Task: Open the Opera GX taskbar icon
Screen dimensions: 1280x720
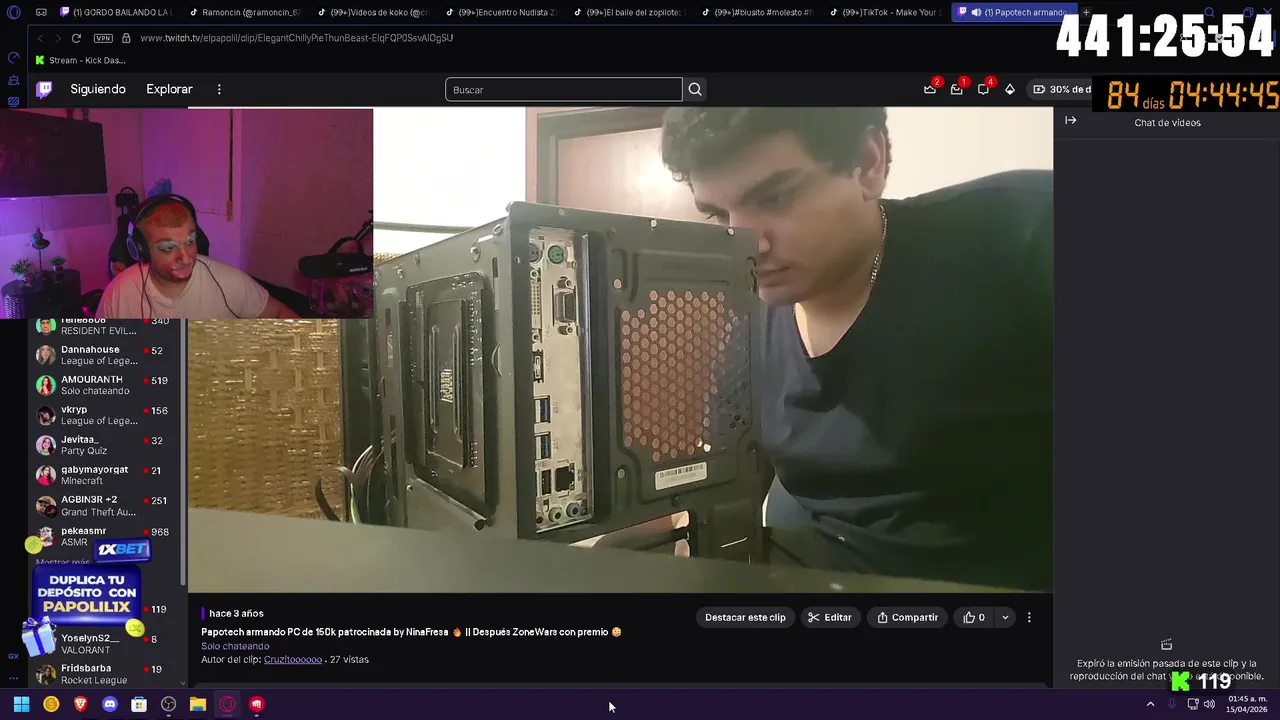Action: (x=228, y=704)
